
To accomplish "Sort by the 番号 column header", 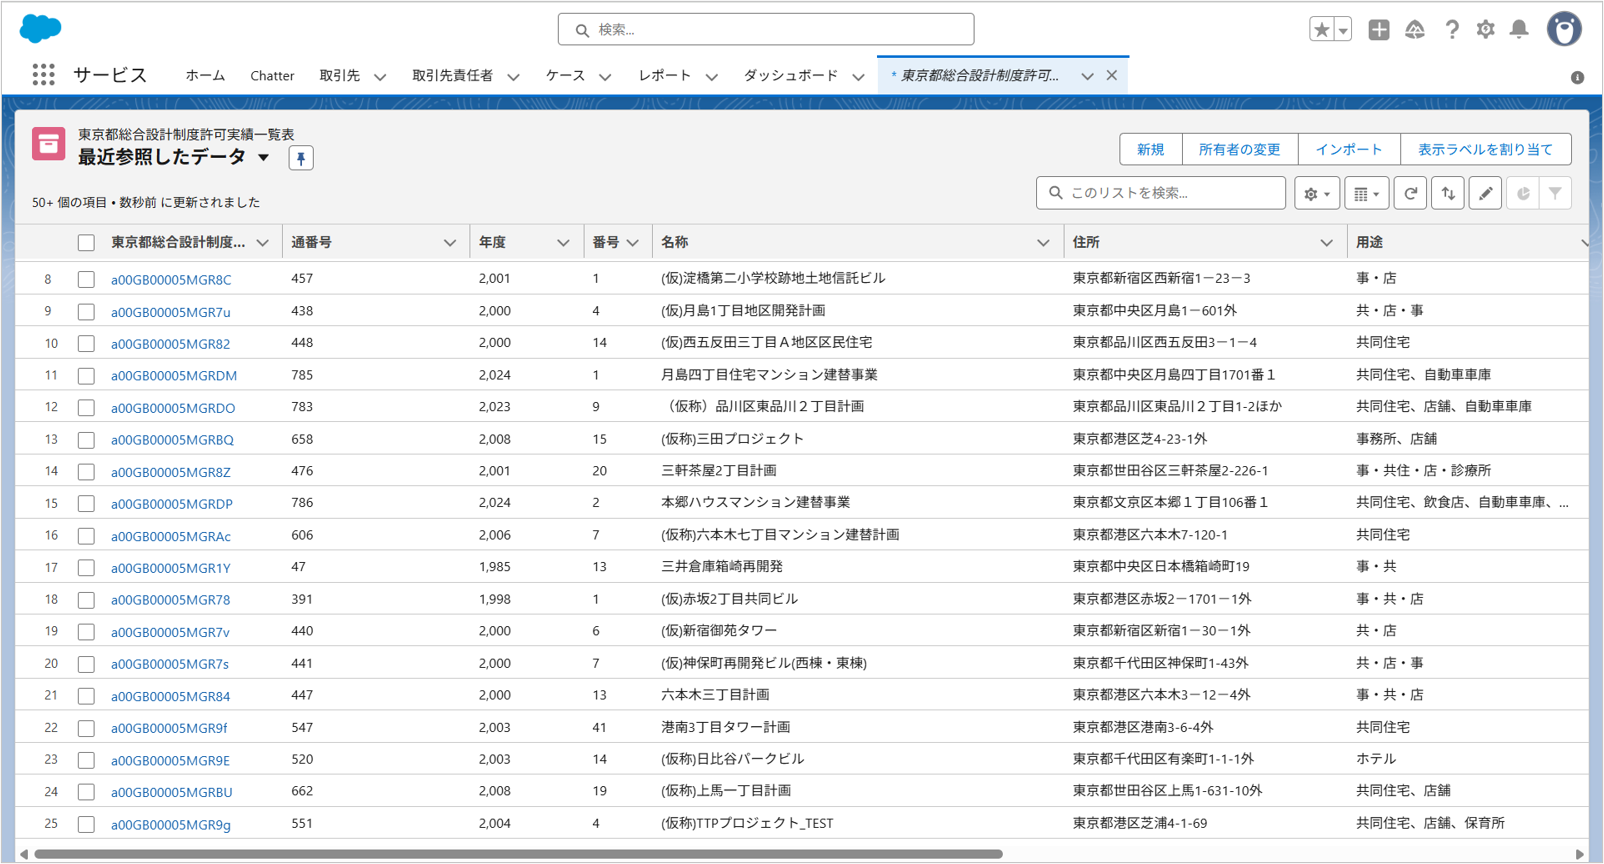I will [x=606, y=243].
